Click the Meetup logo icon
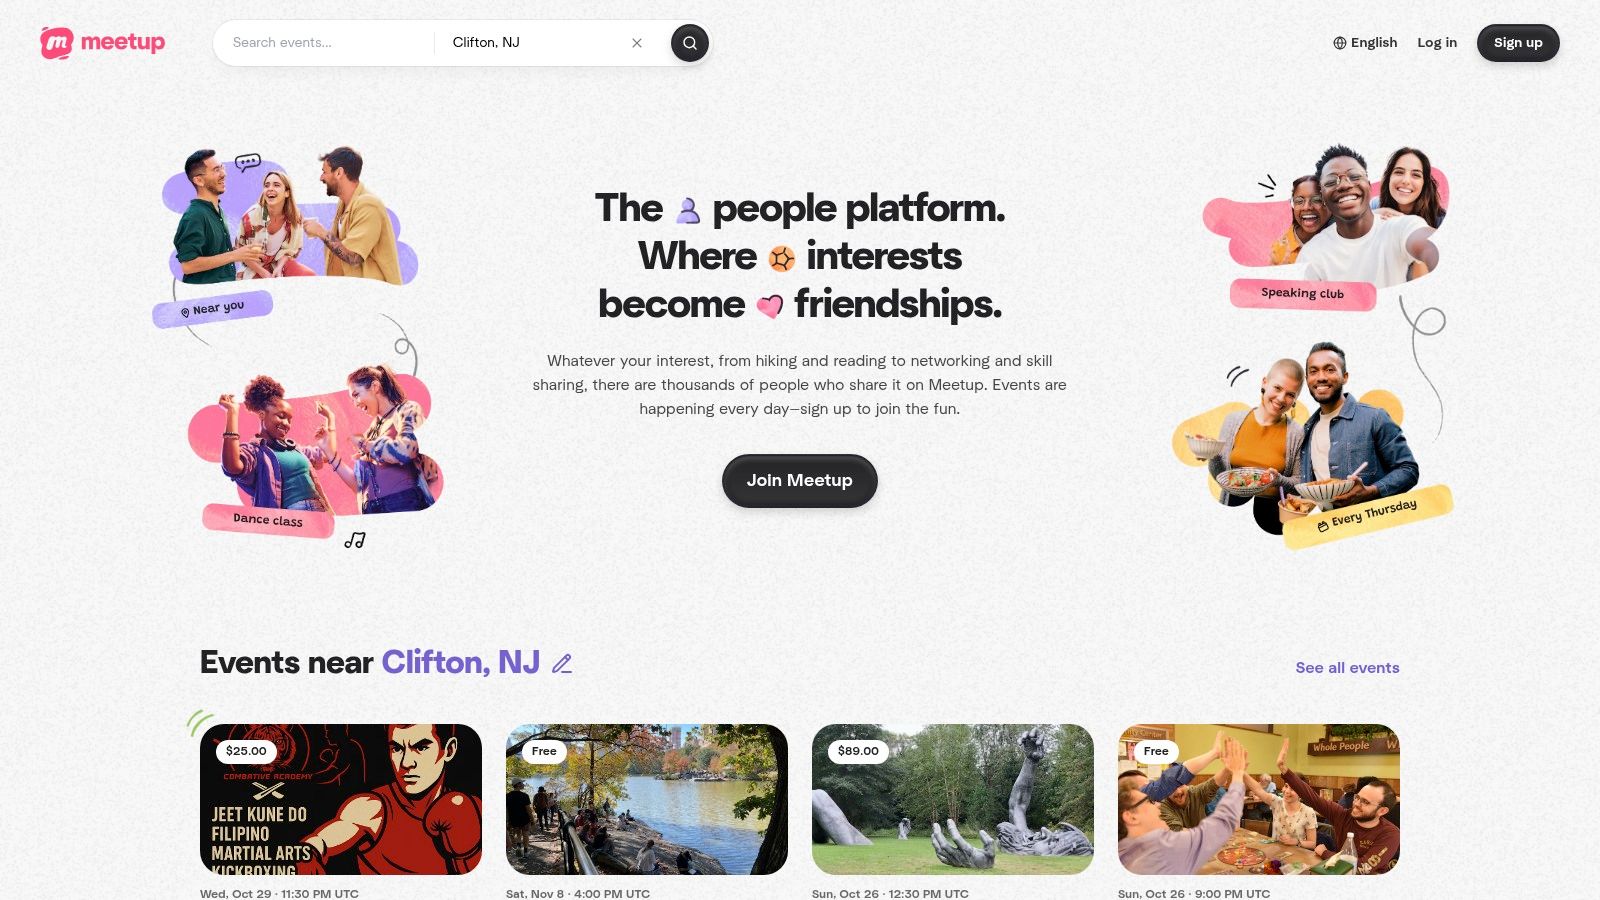This screenshot has width=1600, height=900. tap(57, 43)
